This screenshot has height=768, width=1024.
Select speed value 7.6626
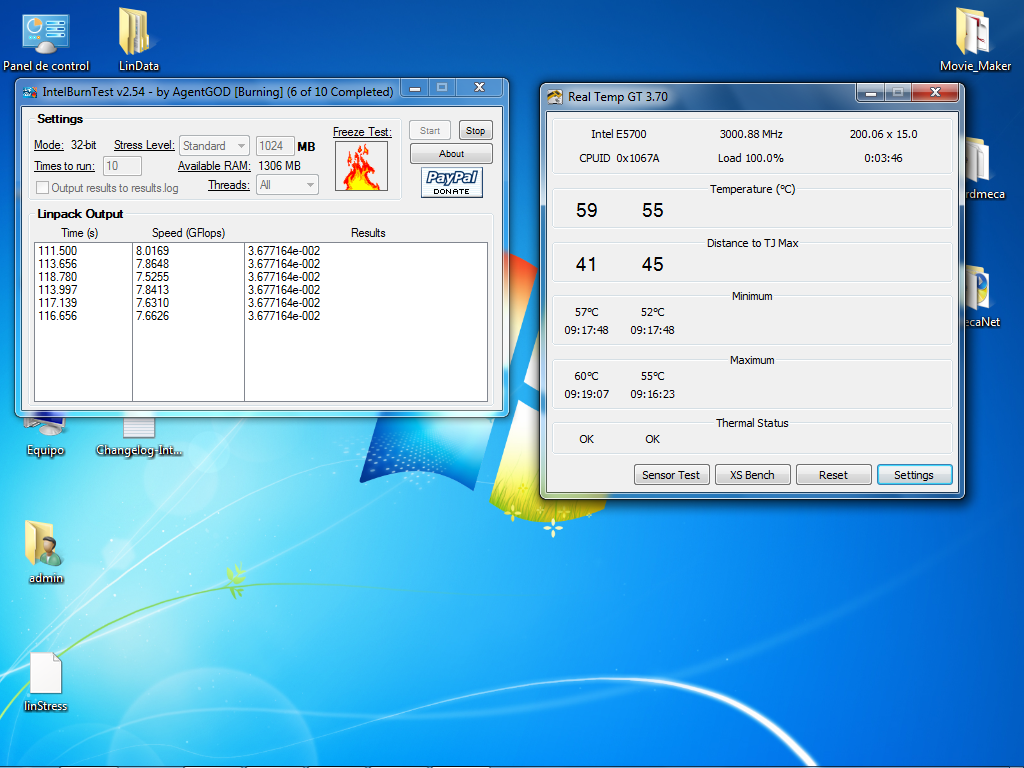(152, 316)
